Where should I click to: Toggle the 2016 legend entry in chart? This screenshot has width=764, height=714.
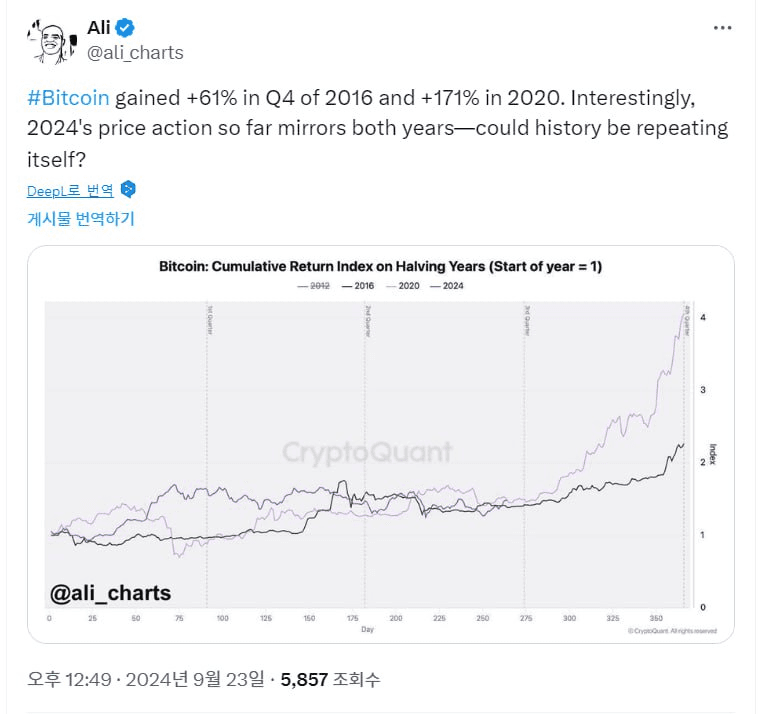tap(358, 286)
